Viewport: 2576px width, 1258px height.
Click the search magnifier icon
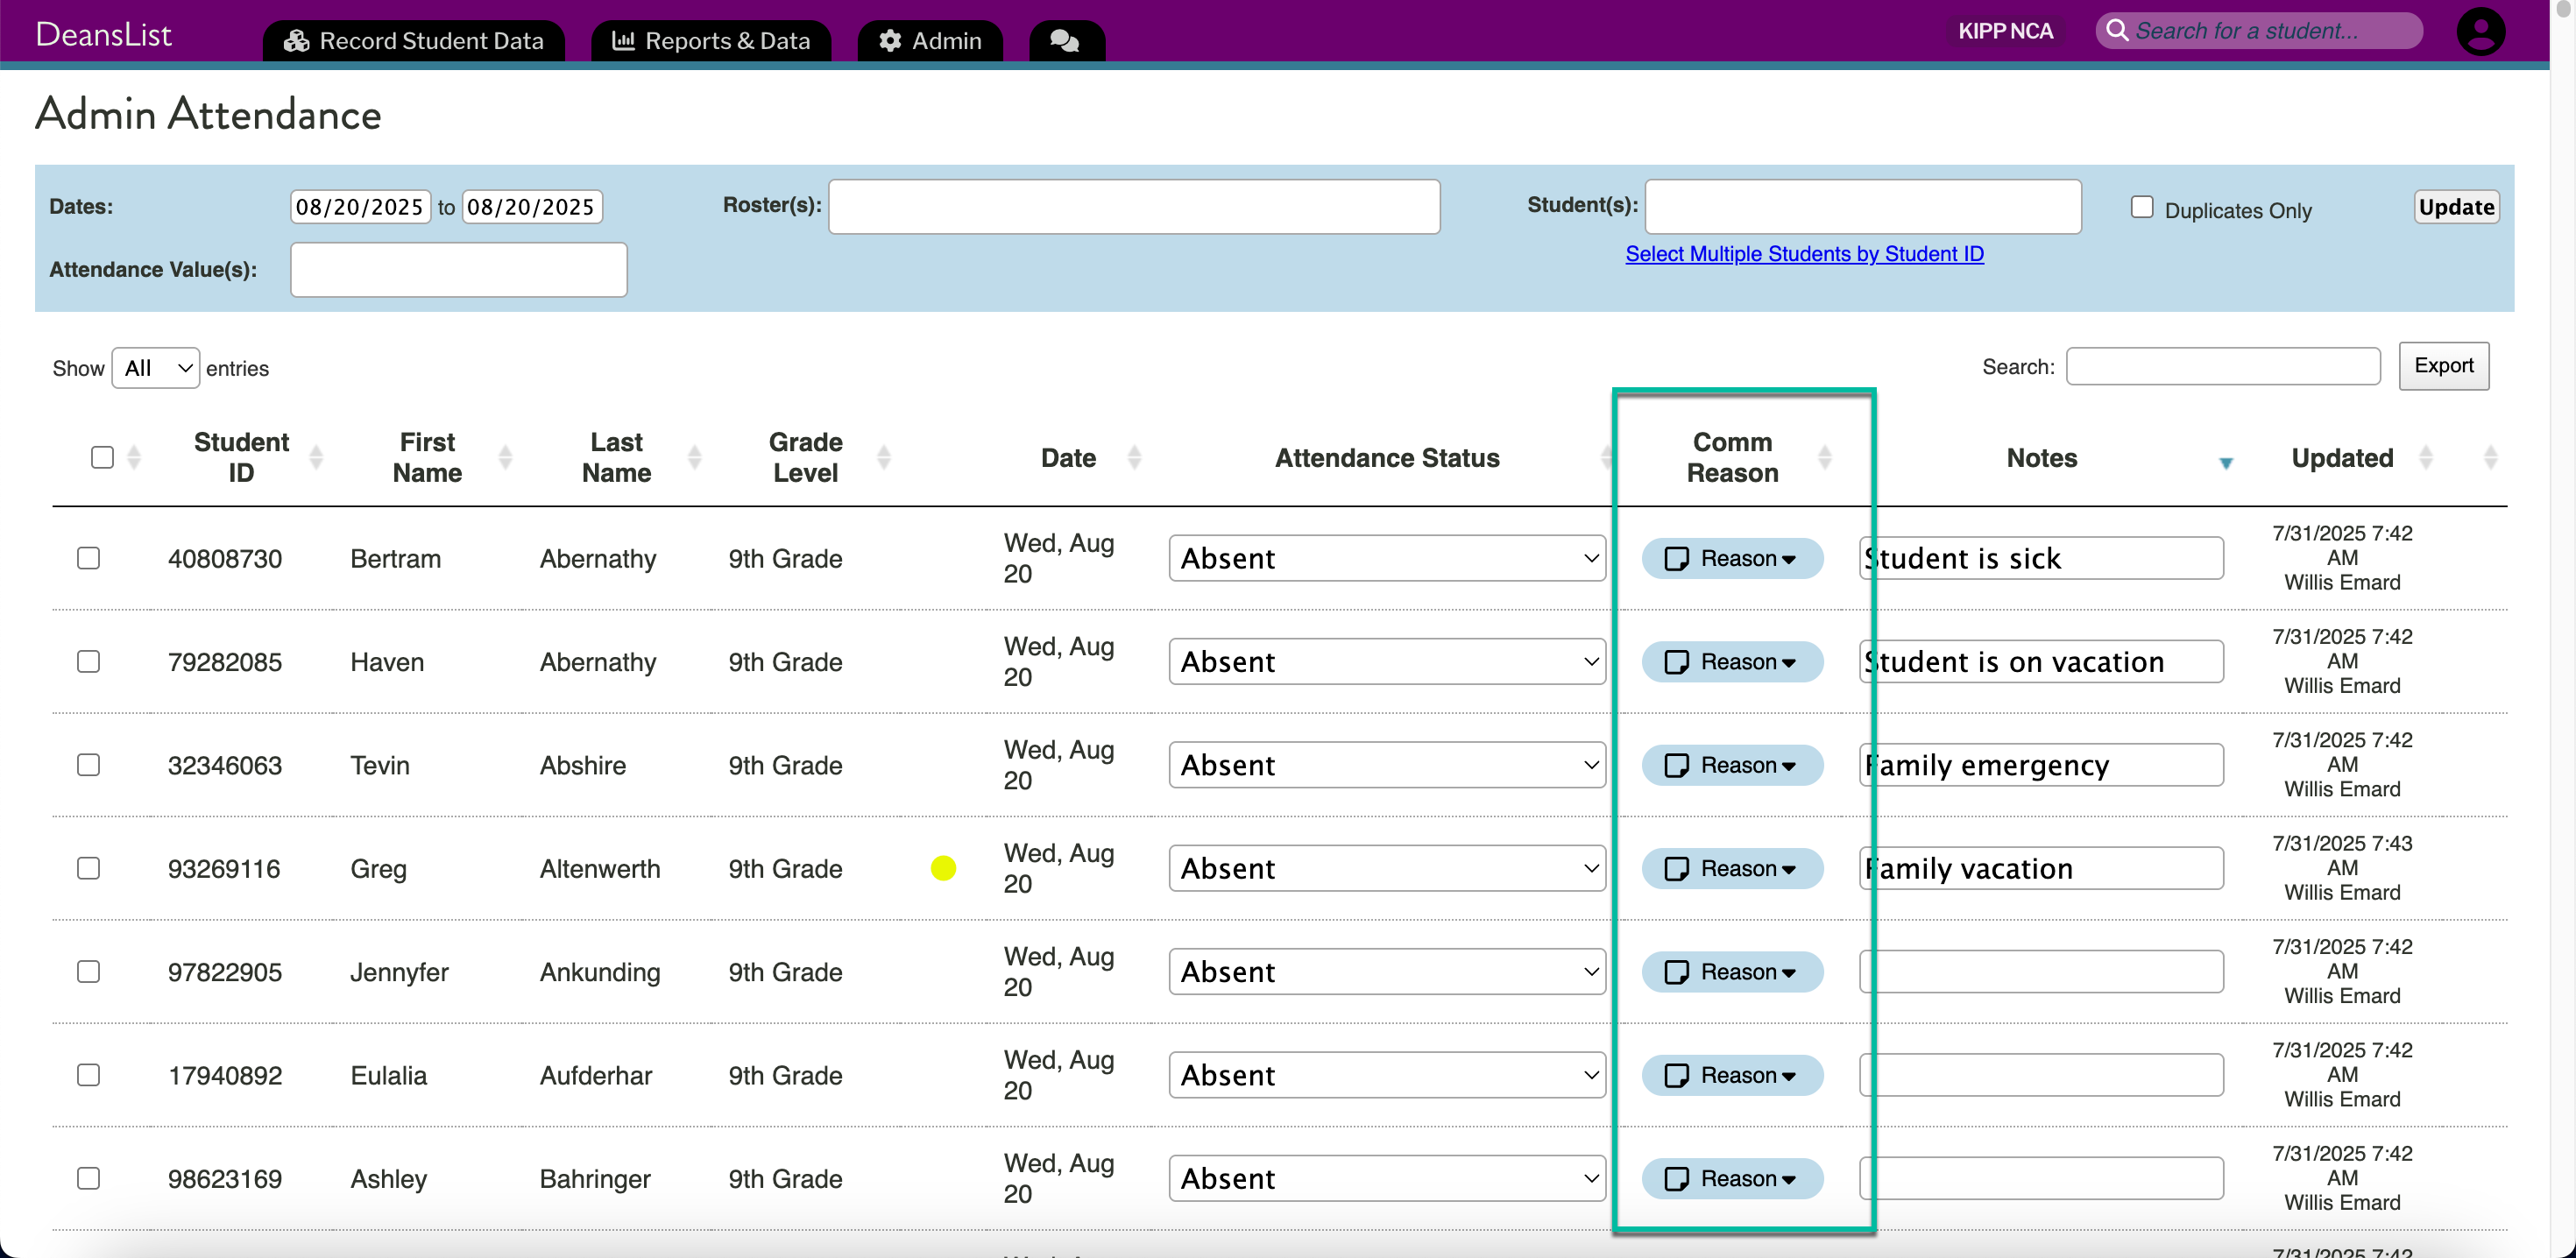click(x=2116, y=31)
